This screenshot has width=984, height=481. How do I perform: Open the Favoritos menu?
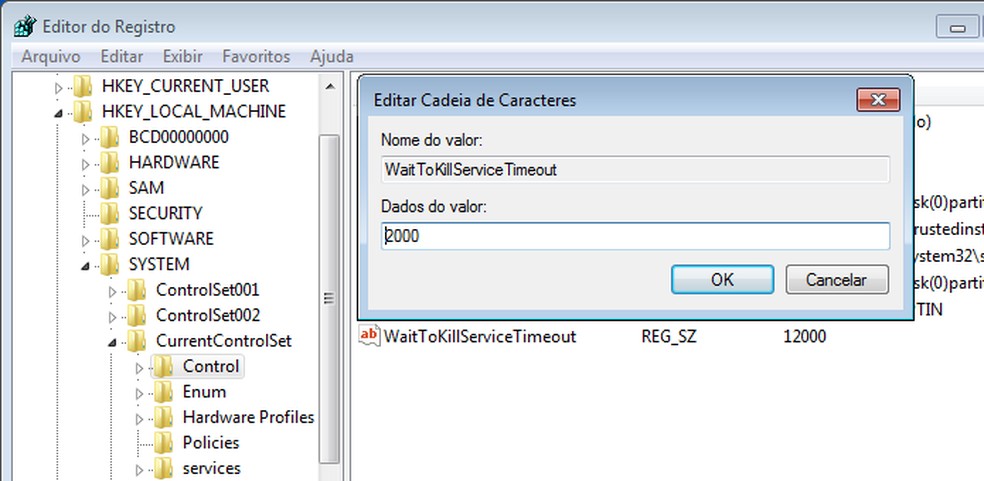click(256, 57)
